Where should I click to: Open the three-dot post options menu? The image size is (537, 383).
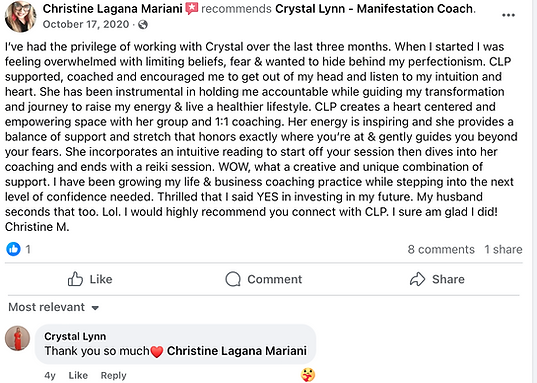click(x=508, y=15)
